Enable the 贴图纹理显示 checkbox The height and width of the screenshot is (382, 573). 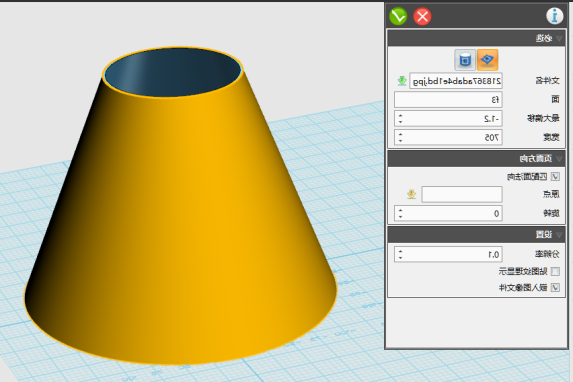click(555, 271)
